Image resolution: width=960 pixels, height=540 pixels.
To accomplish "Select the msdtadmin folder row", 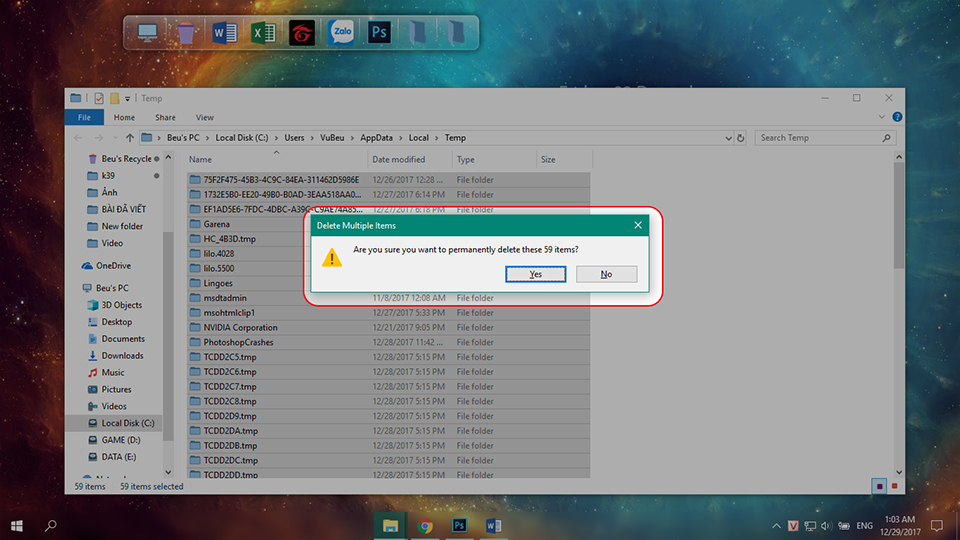I will point(388,298).
